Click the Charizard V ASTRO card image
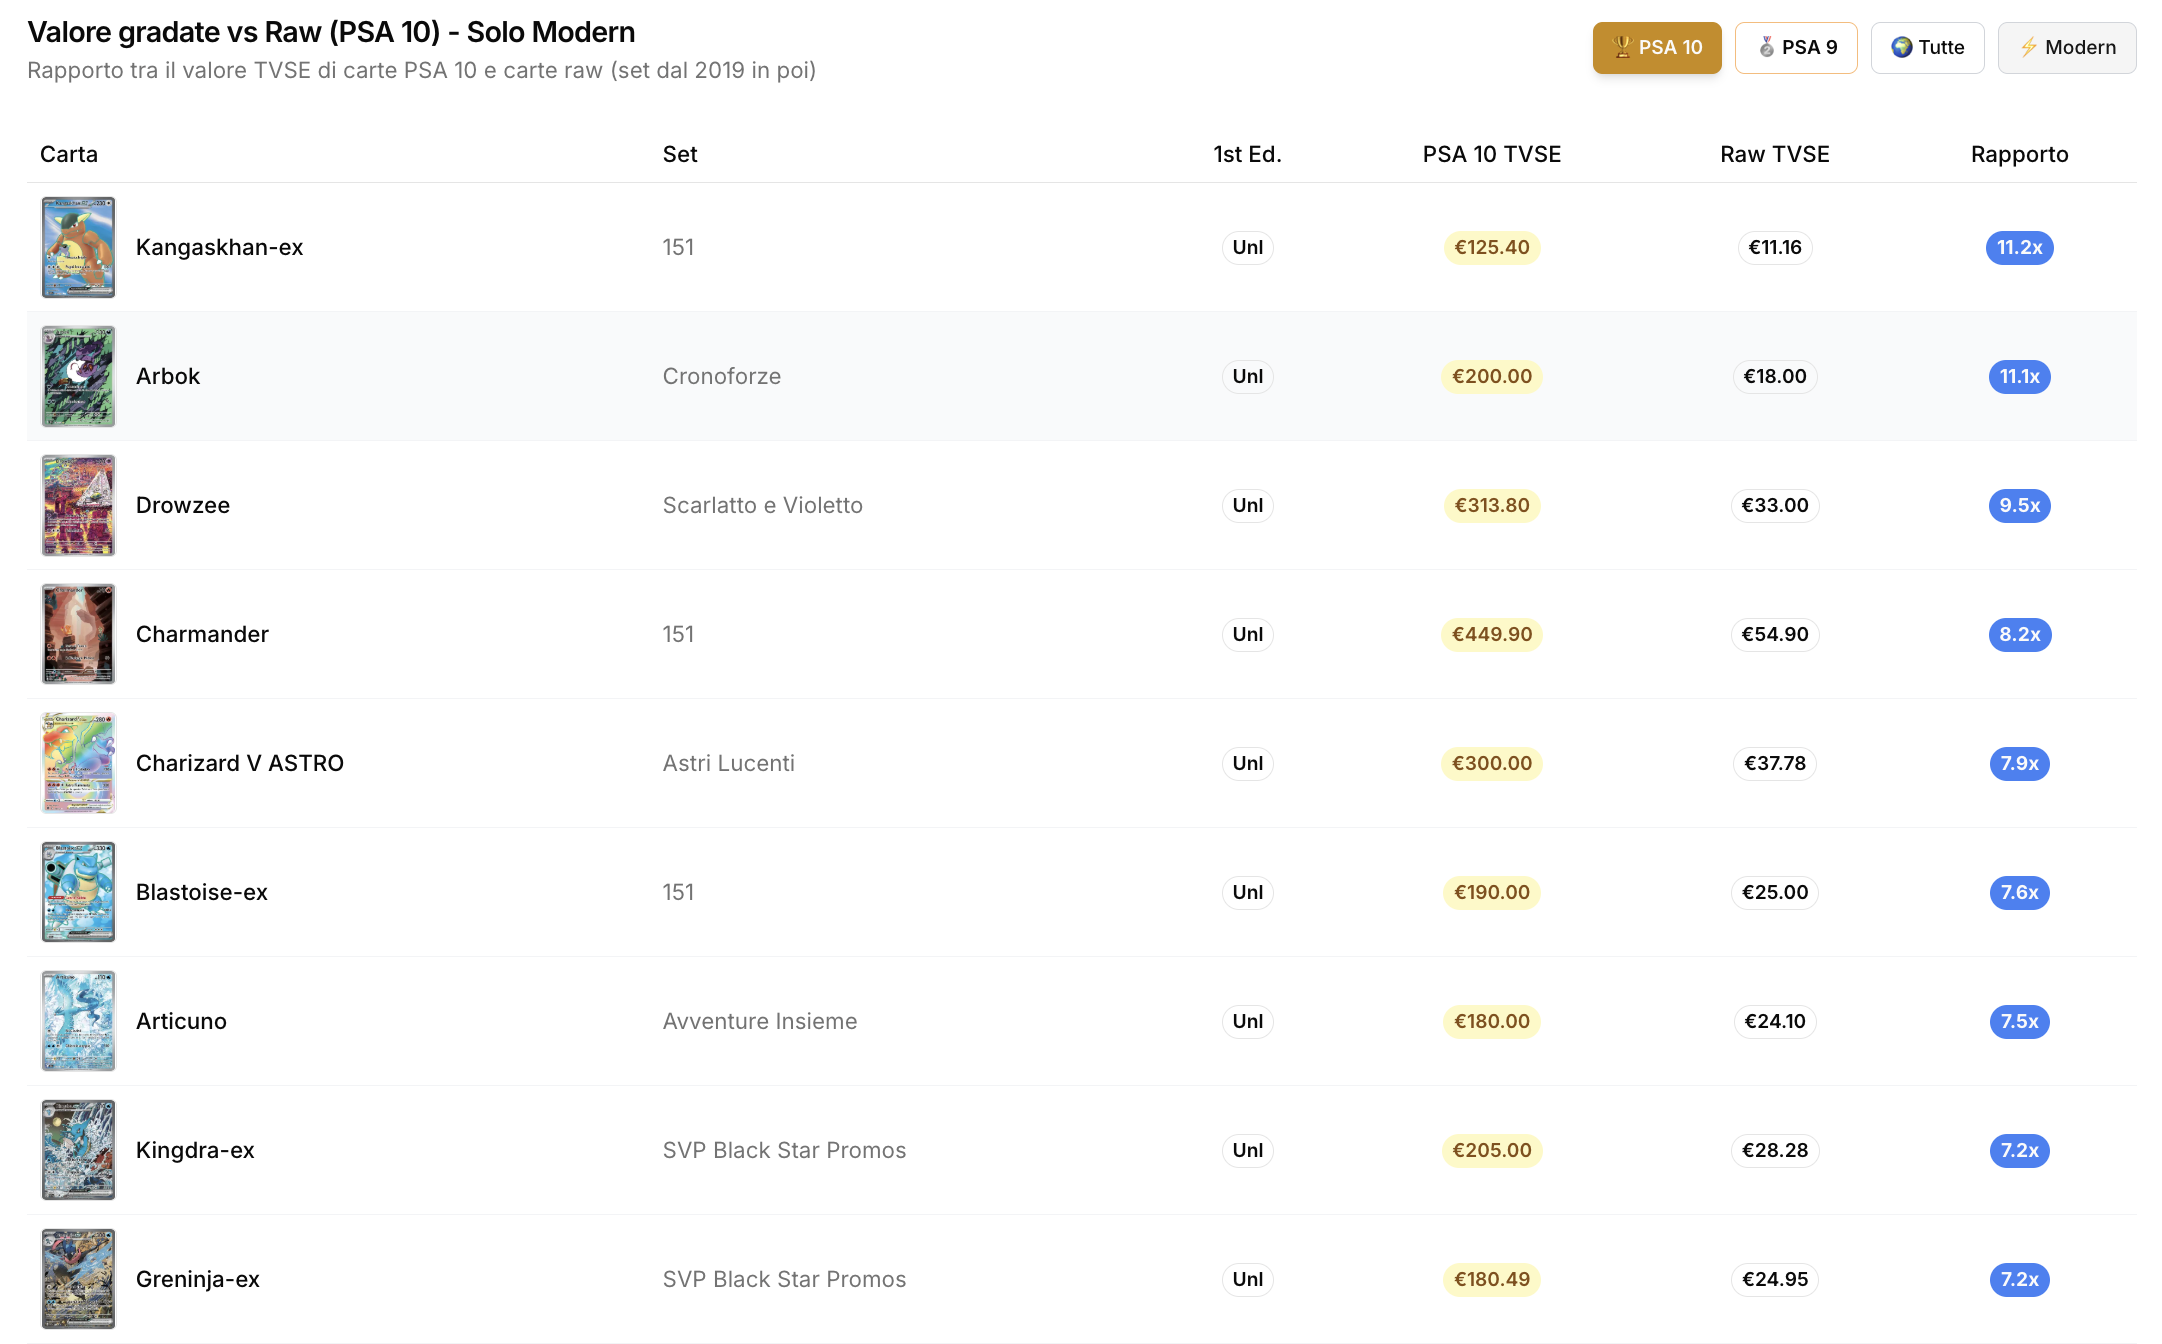Viewport: 2162px width, 1344px height. coord(78,763)
